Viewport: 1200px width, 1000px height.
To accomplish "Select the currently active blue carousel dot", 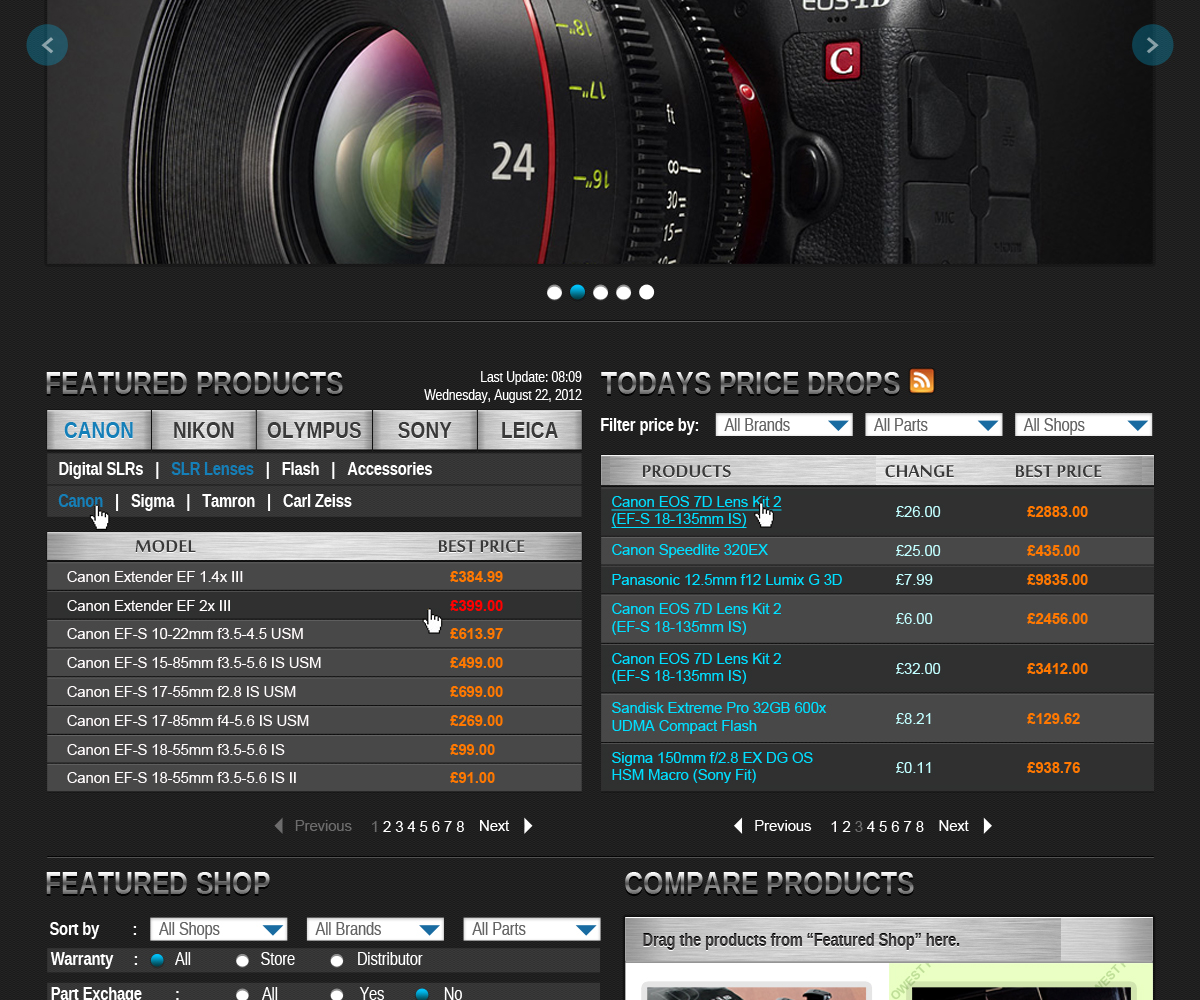I will point(577,292).
